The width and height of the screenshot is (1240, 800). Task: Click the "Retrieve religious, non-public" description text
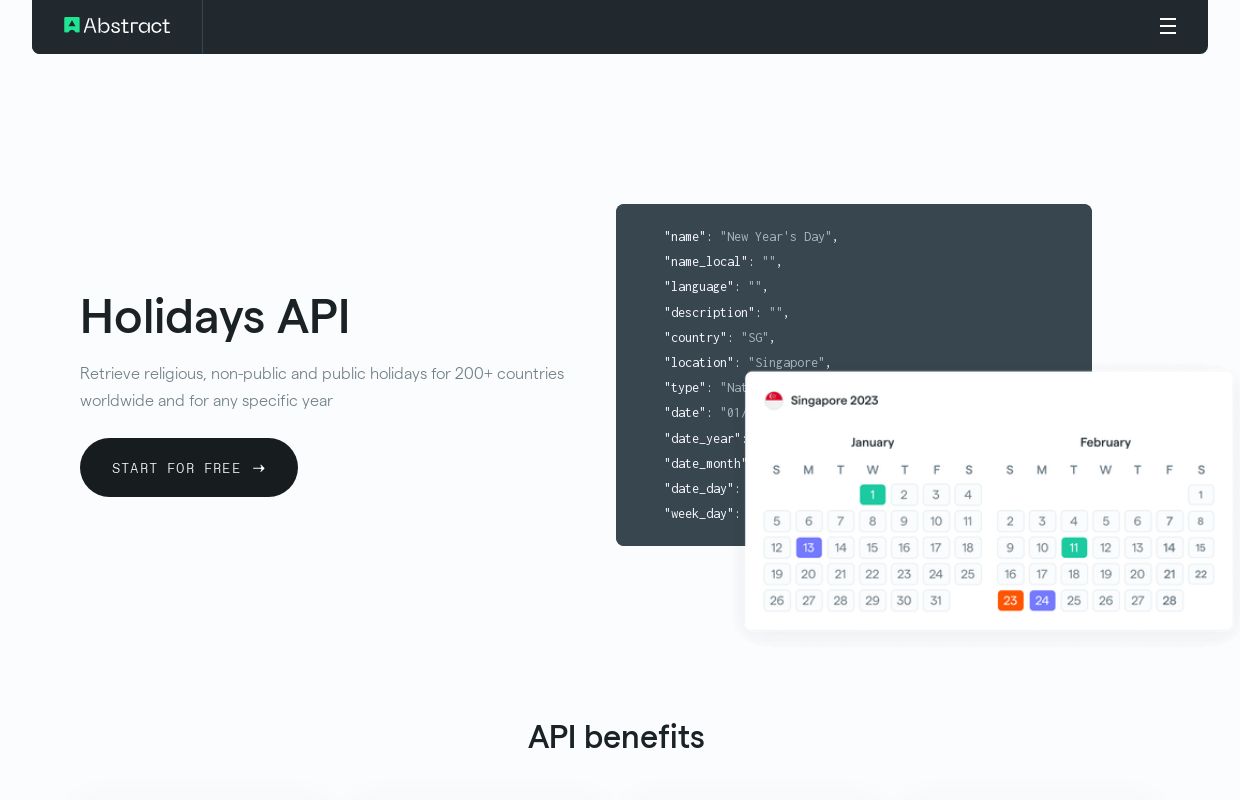click(322, 387)
